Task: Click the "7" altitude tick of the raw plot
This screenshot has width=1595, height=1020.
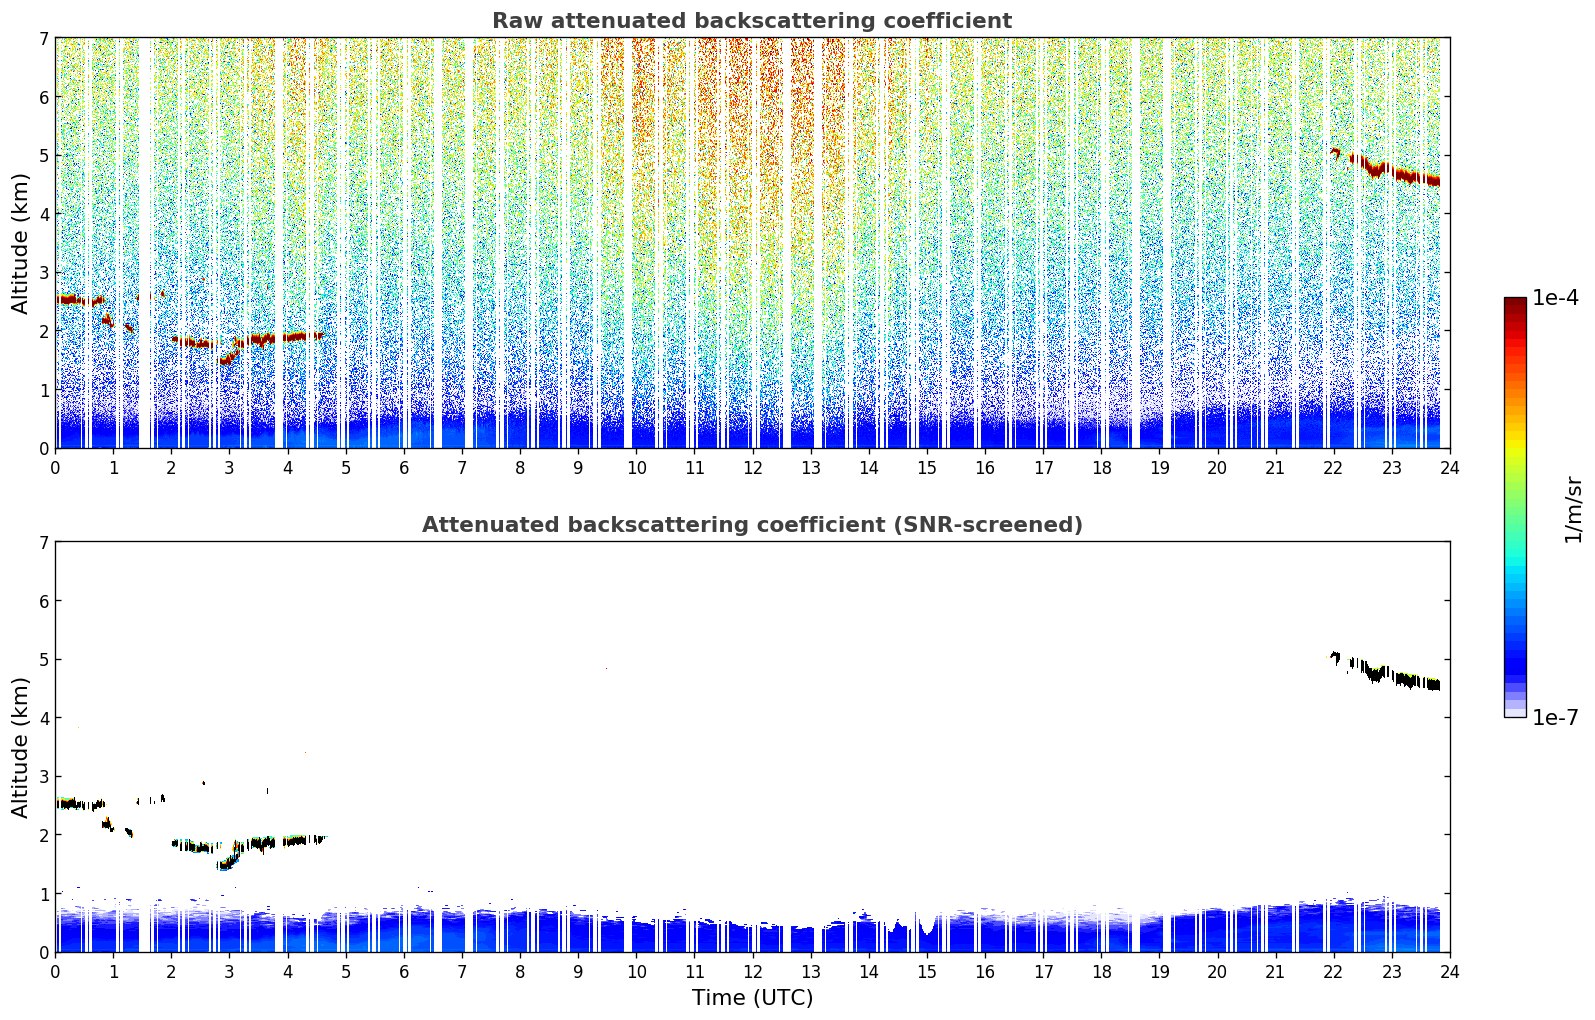Action: [43, 38]
